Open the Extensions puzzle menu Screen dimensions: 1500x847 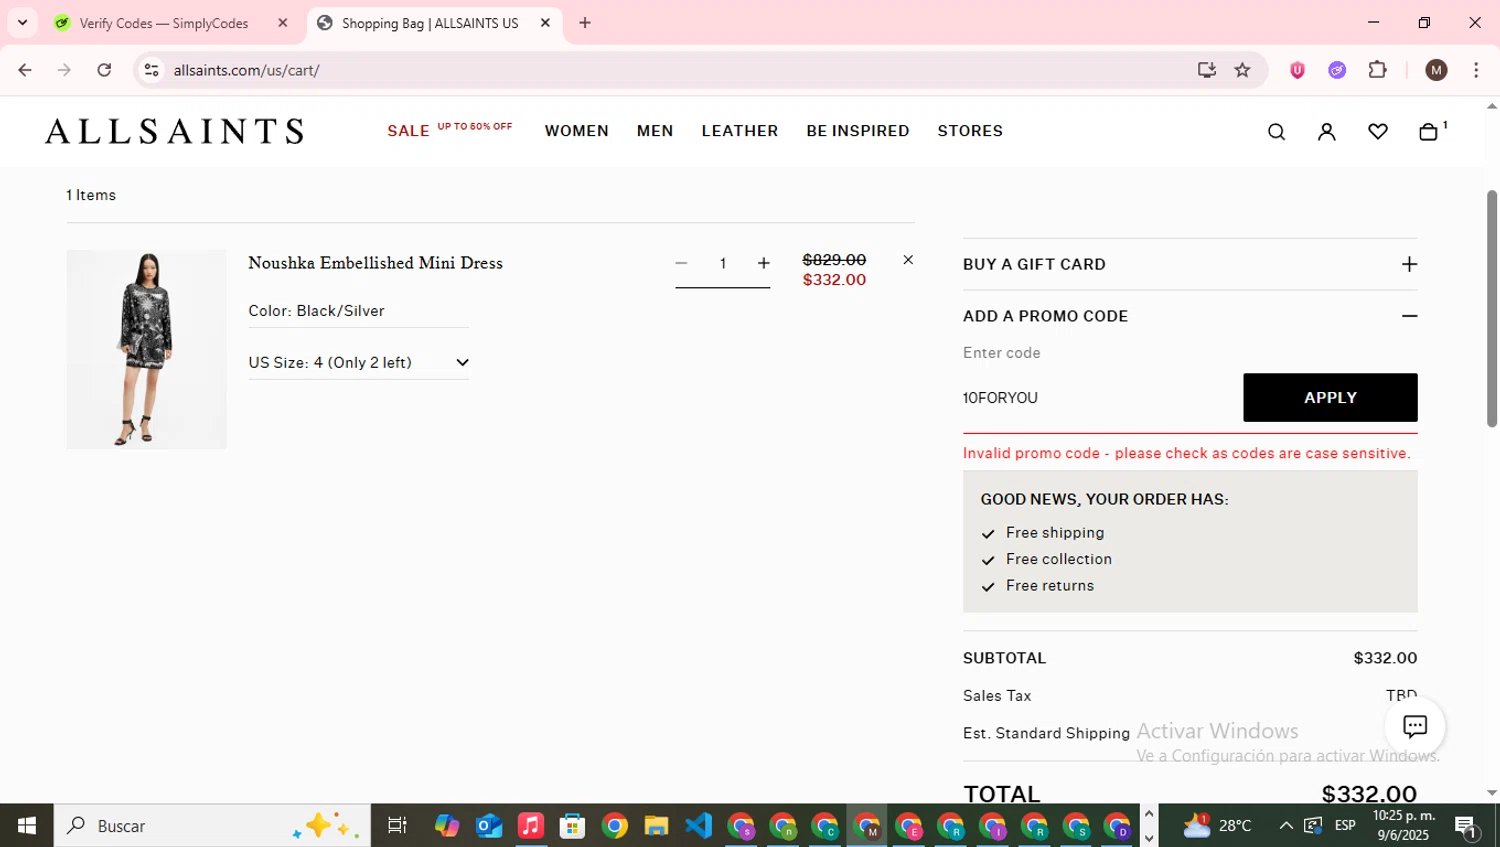click(1378, 70)
